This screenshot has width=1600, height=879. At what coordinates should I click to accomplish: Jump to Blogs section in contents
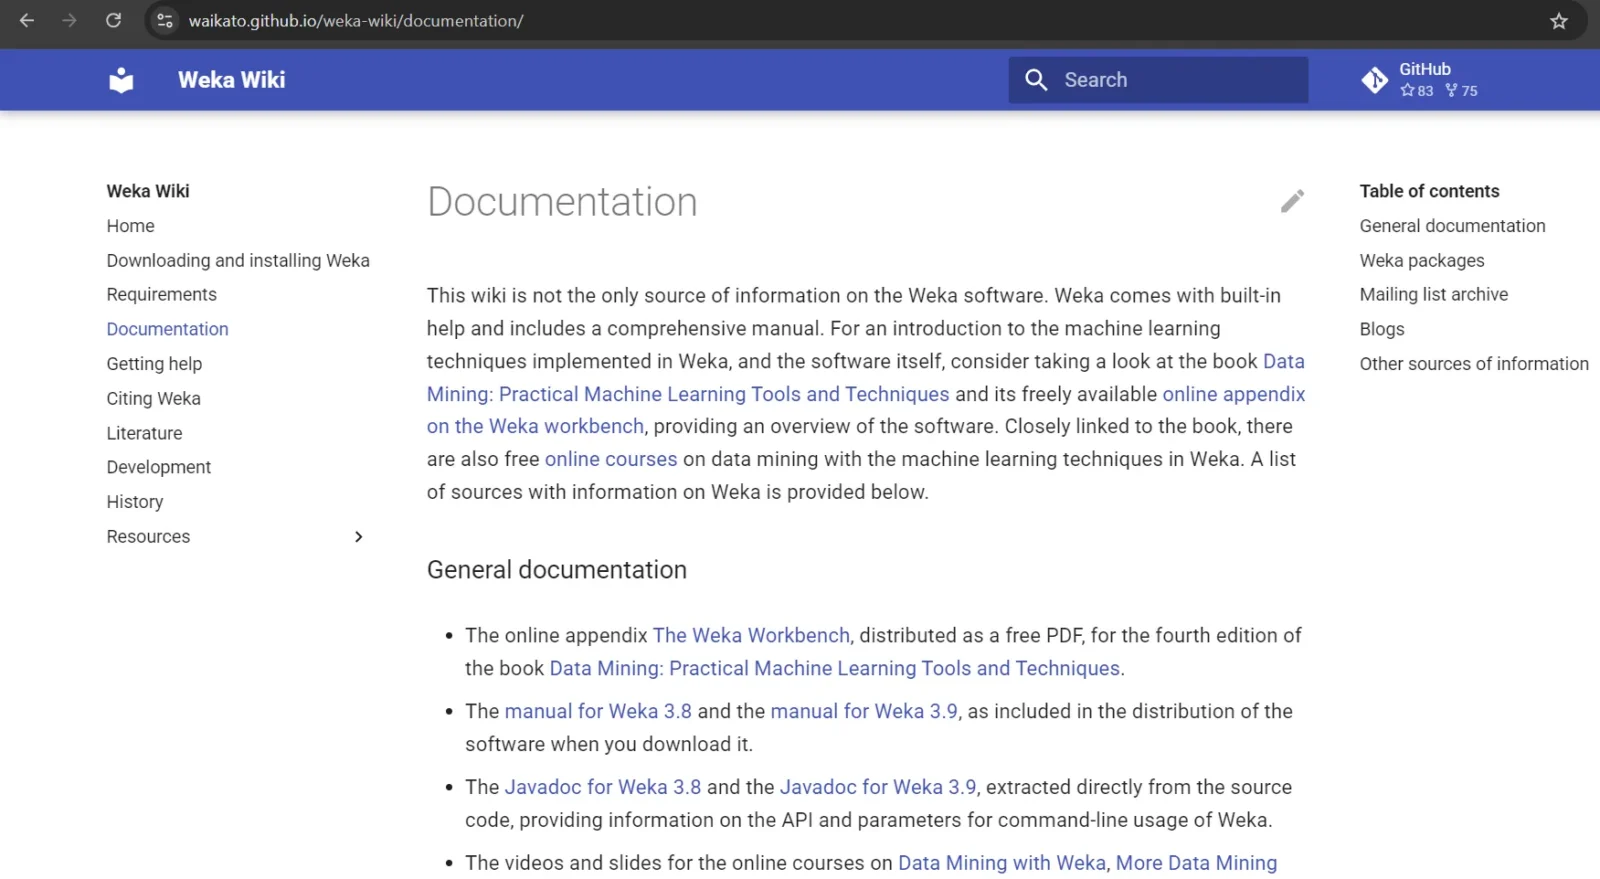[1382, 329]
